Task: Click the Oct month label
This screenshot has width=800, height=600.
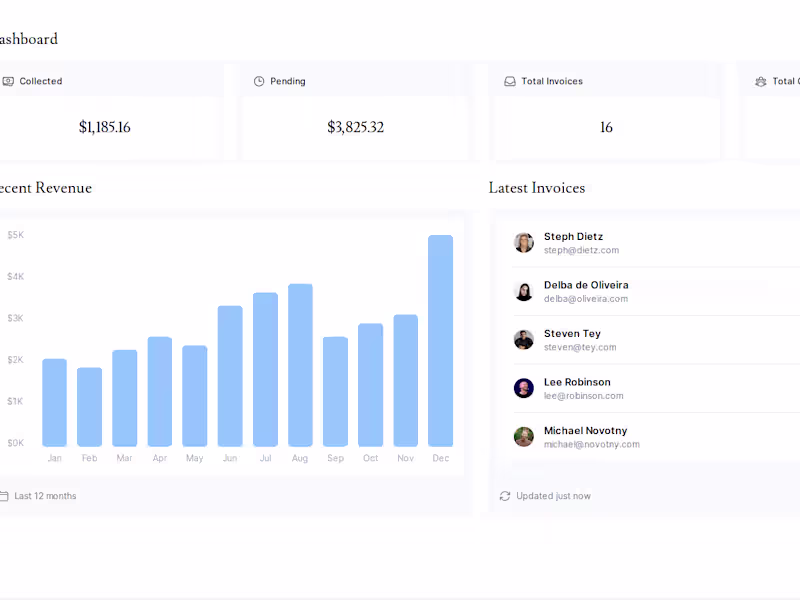Action: 371,458
